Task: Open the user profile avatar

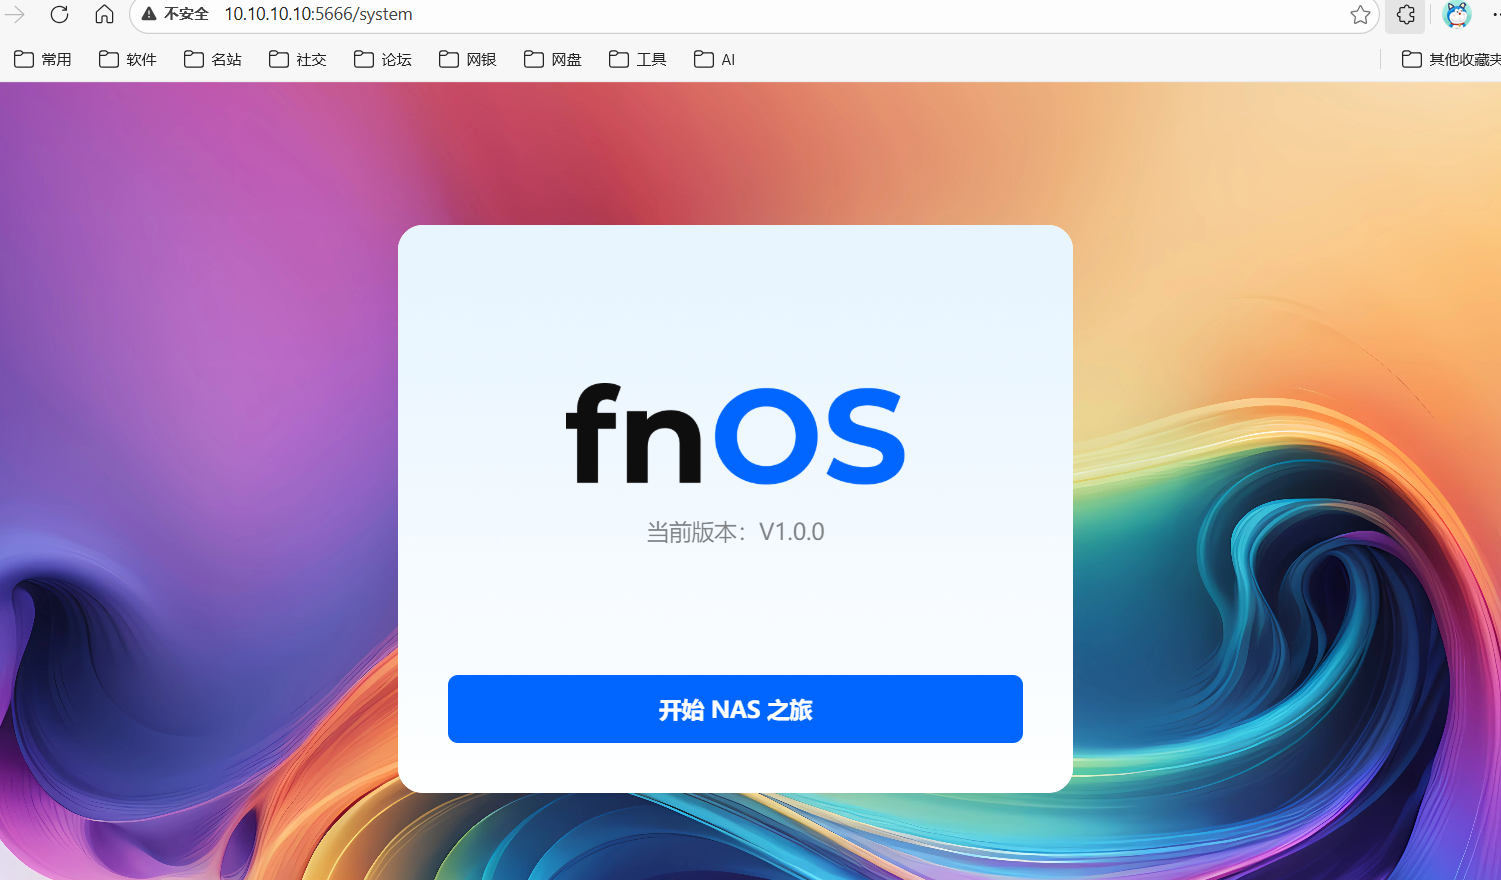Action: tap(1457, 14)
